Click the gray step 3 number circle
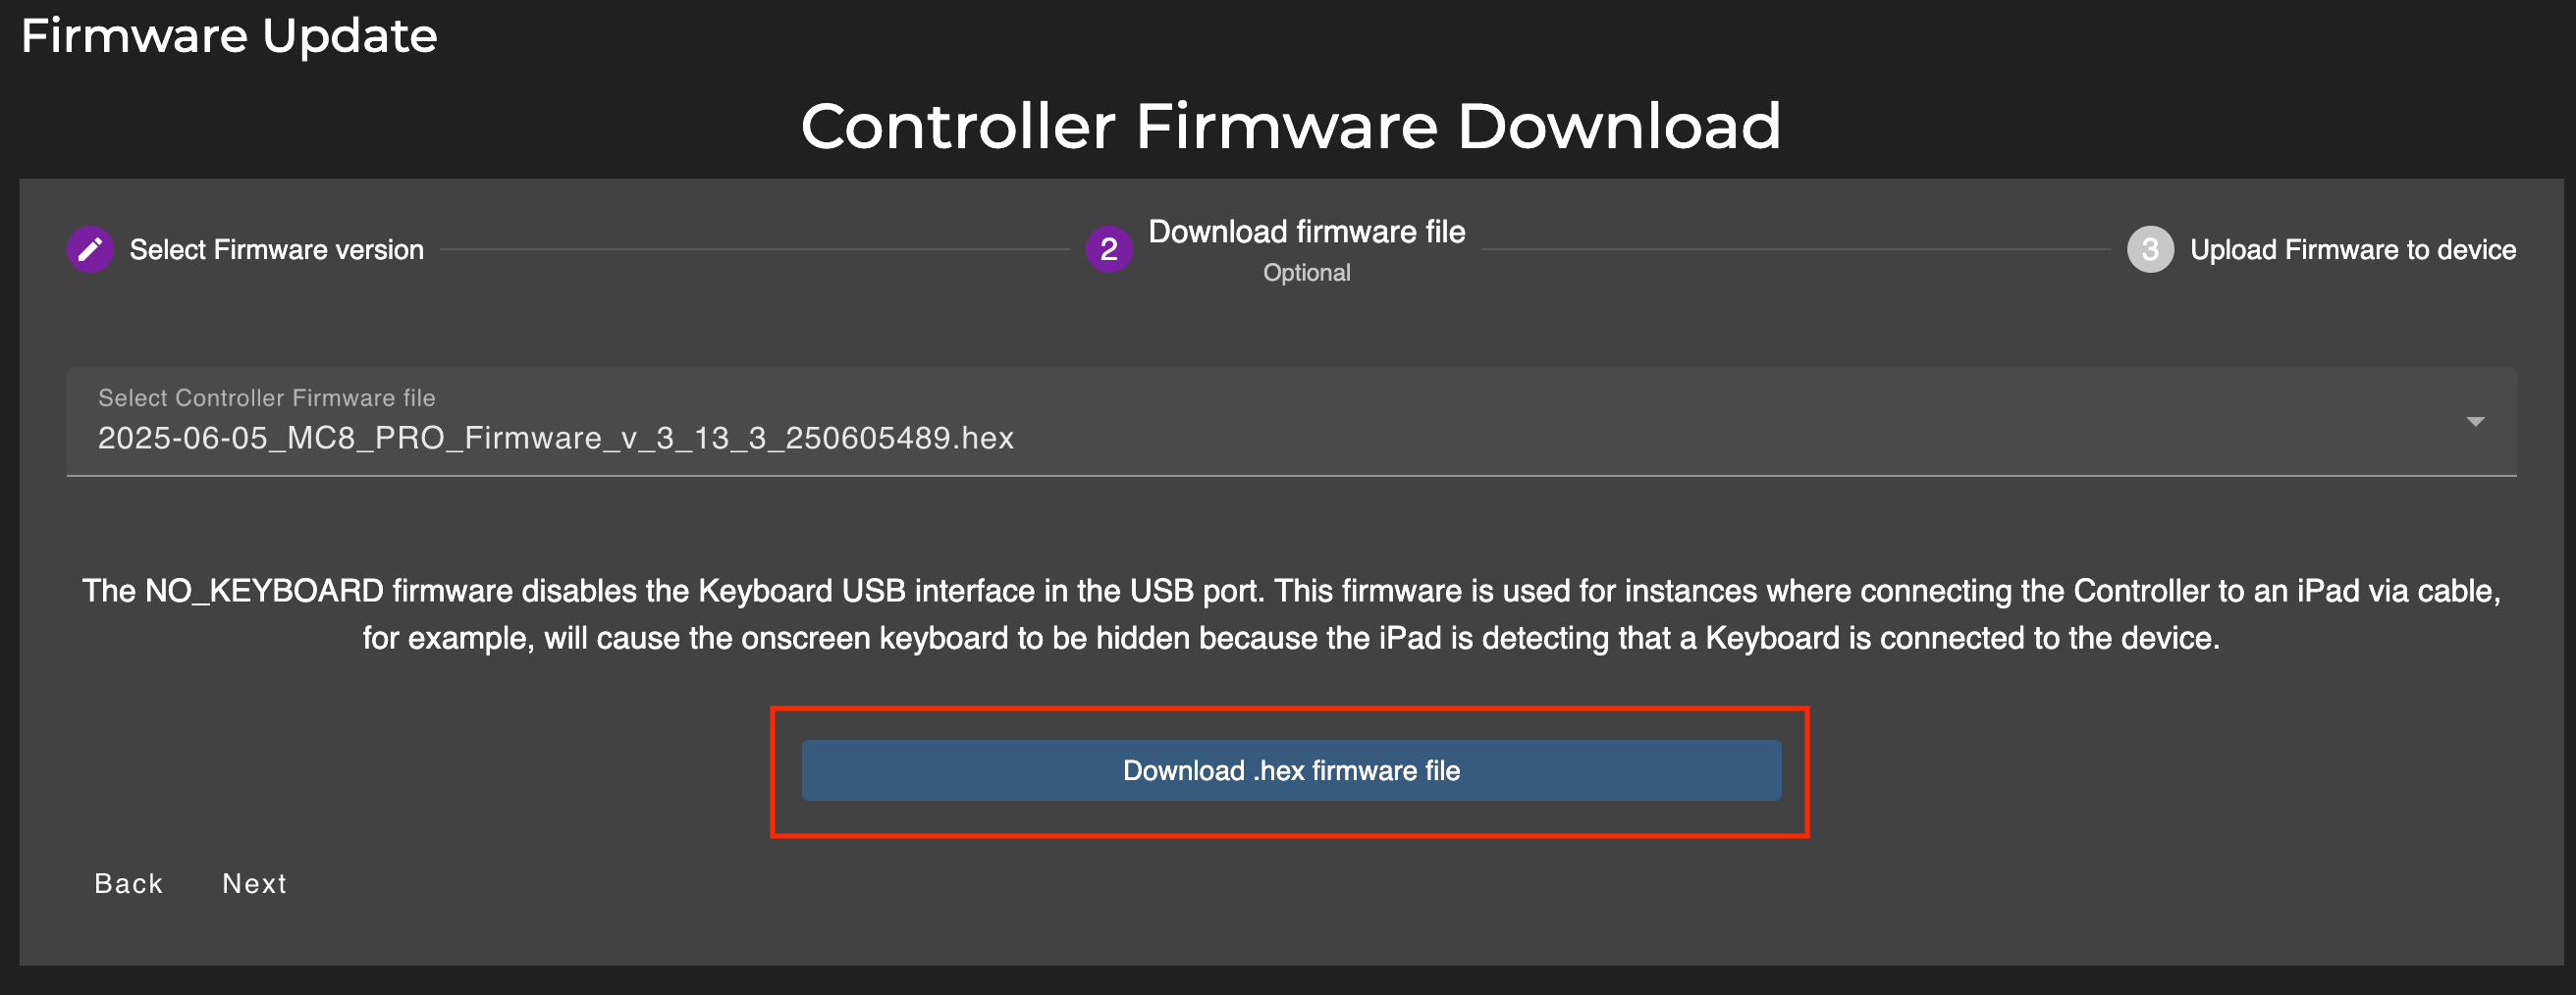This screenshot has height=995, width=2576. [x=2149, y=249]
